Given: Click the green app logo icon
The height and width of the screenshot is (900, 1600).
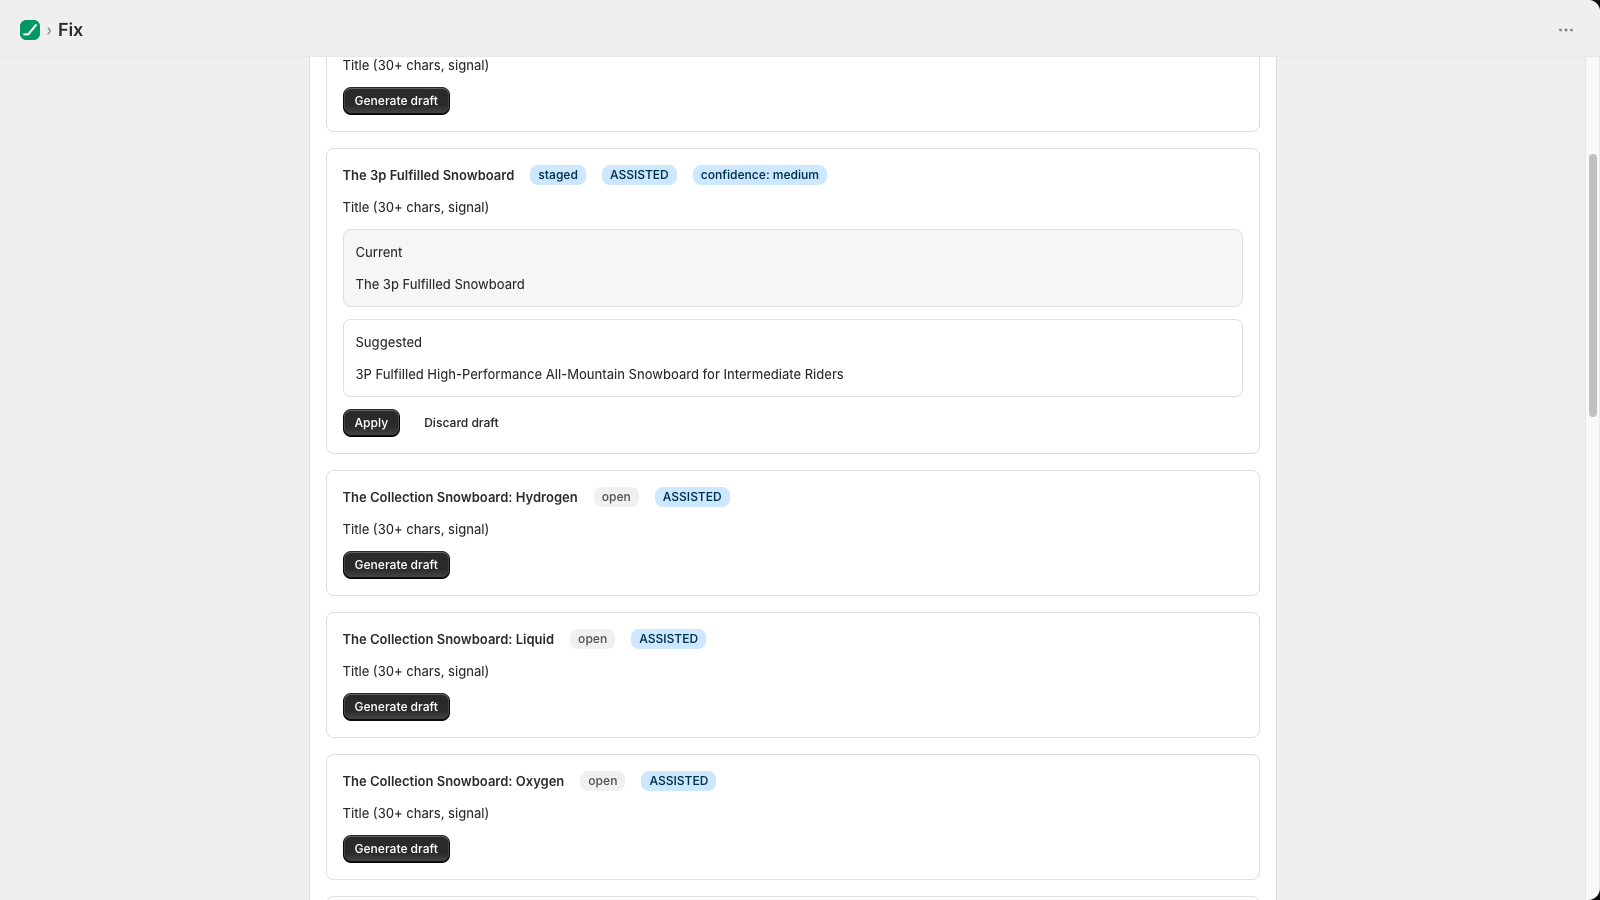Looking at the screenshot, I should coord(30,30).
